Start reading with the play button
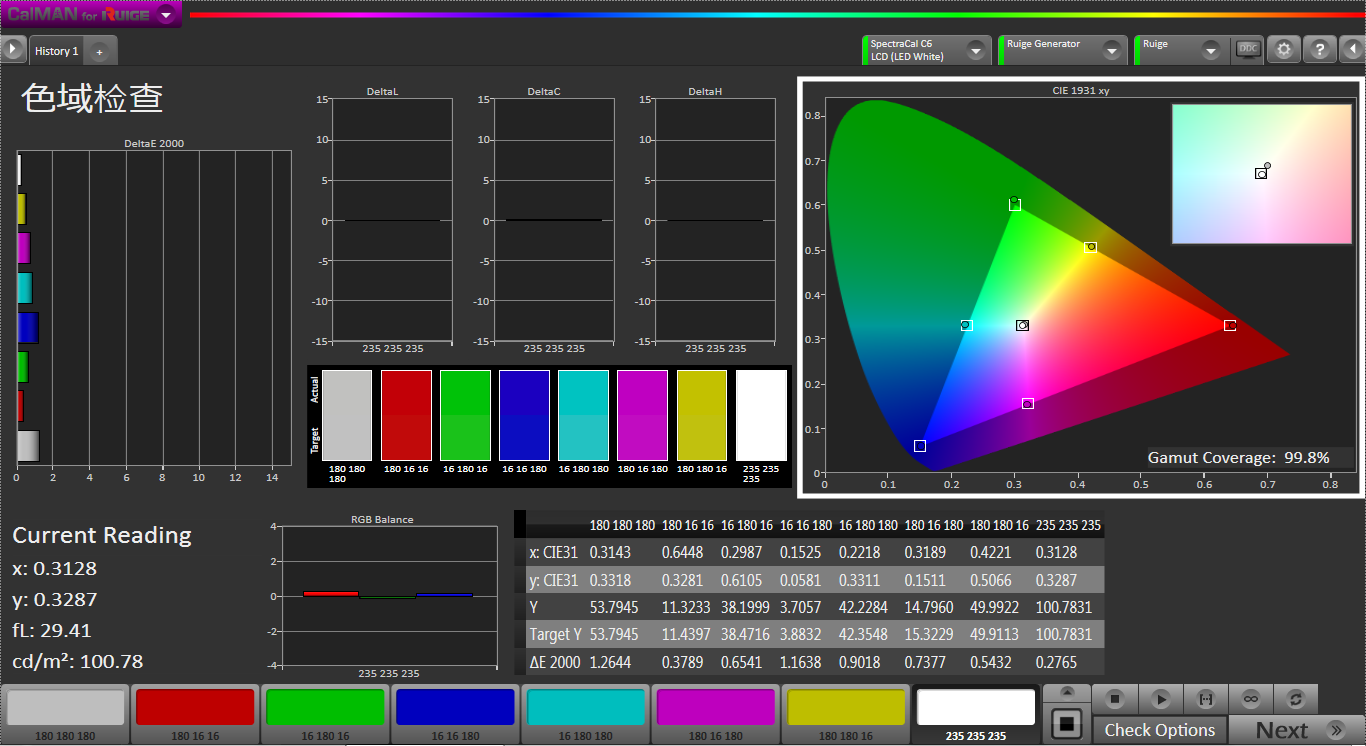 point(1161,698)
